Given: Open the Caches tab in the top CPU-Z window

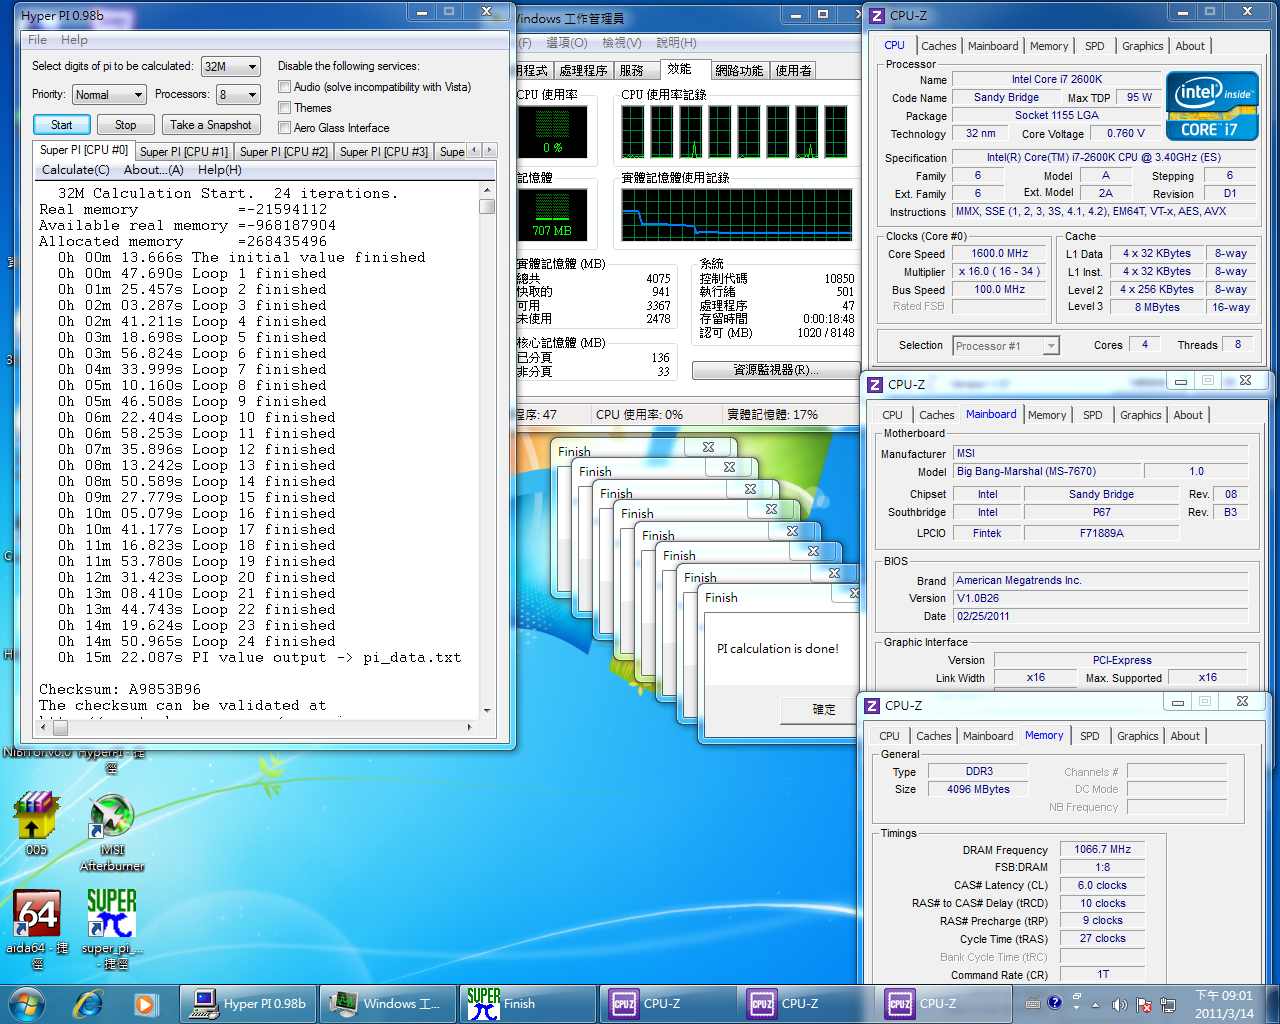Looking at the screenshot, I should pyautogui.click(x=939, y=46).
